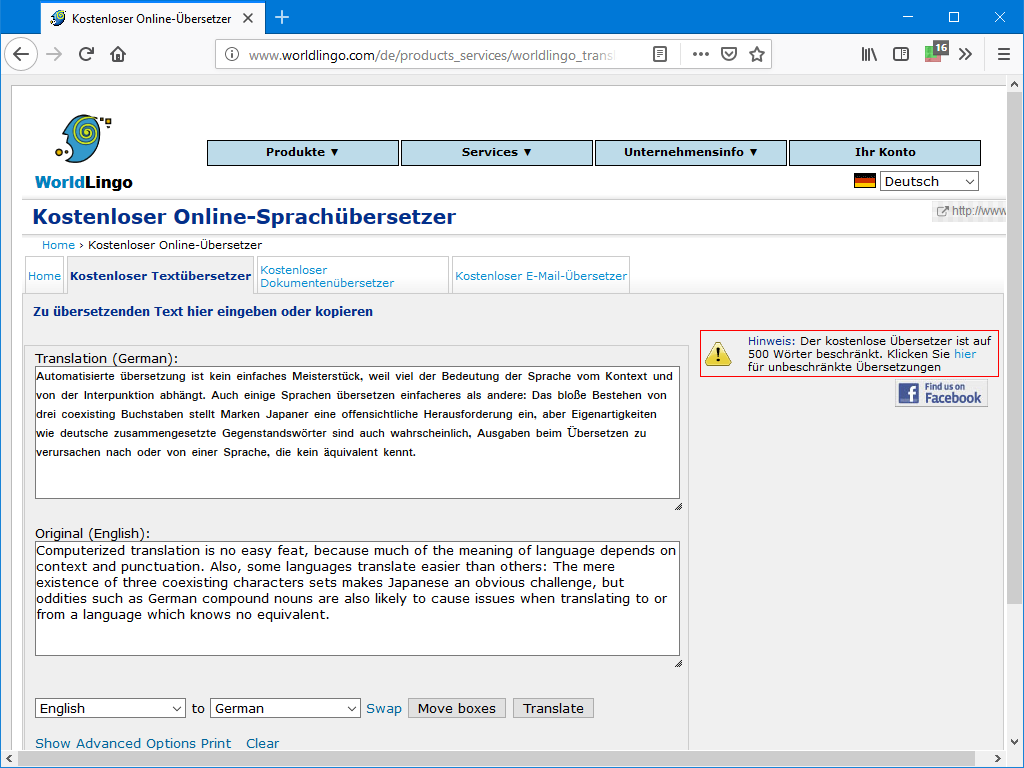This screenshot has height=768, width=1024.
Task: Go to Ihr Konto
Action: (885, 152)
